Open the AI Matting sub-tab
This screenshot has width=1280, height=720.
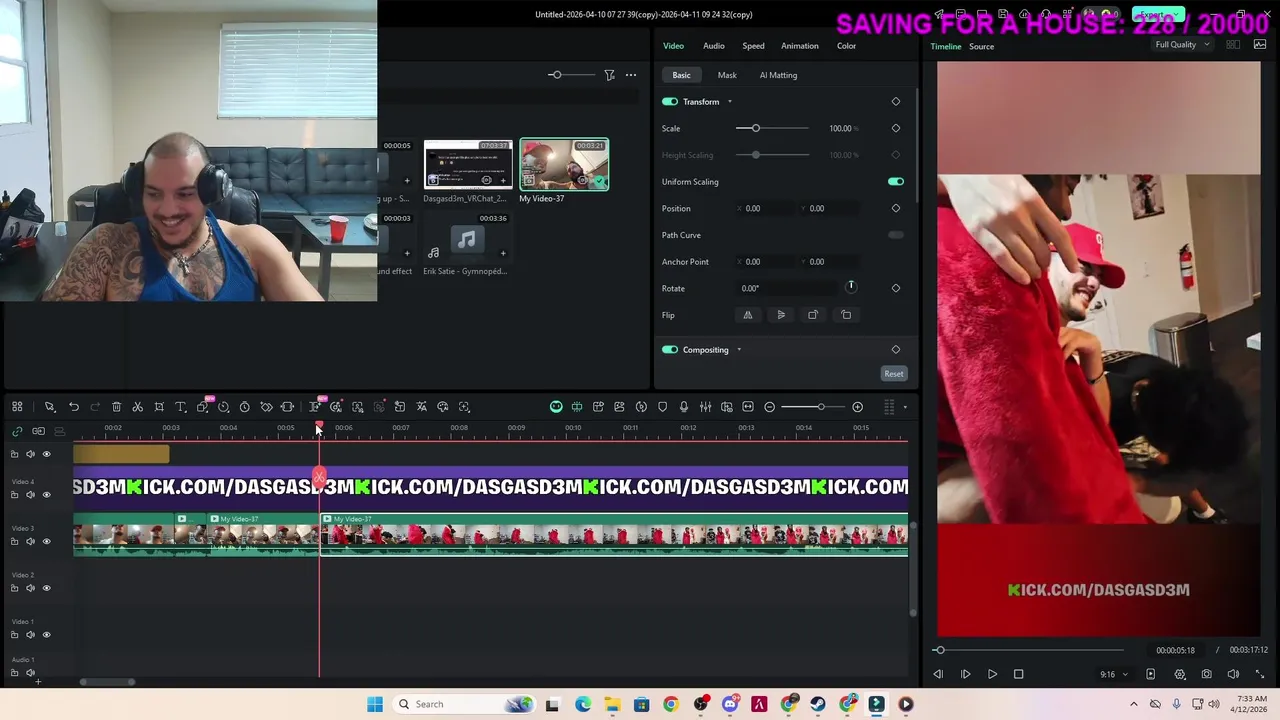click(x=778, y=75)
